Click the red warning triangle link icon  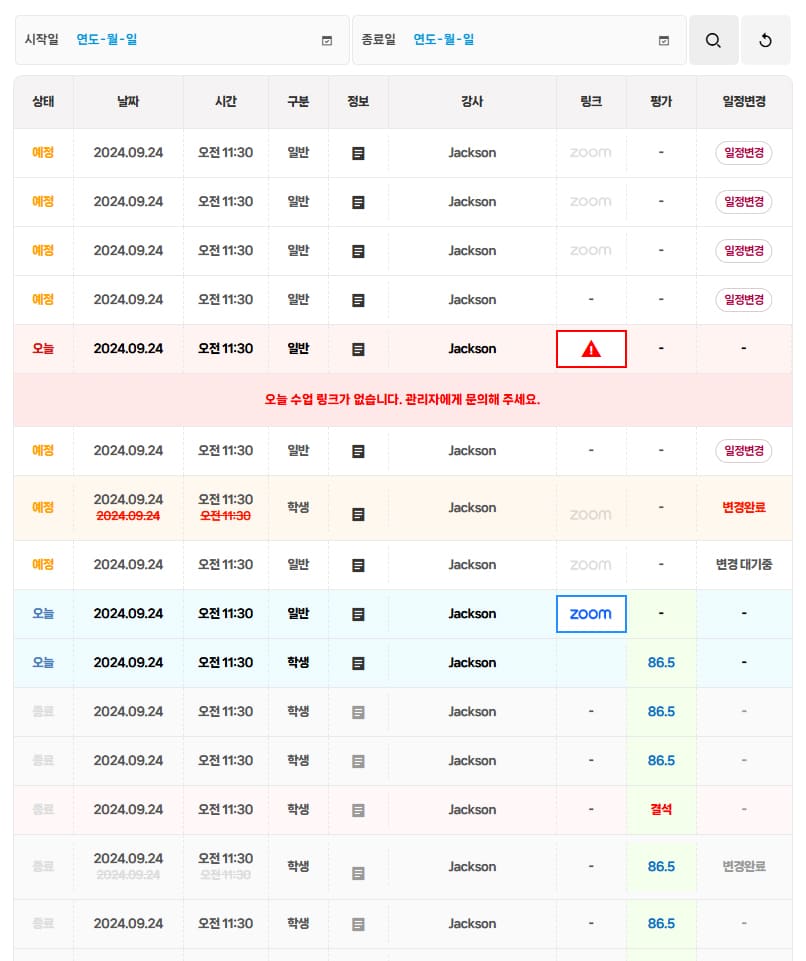[591, 349]
